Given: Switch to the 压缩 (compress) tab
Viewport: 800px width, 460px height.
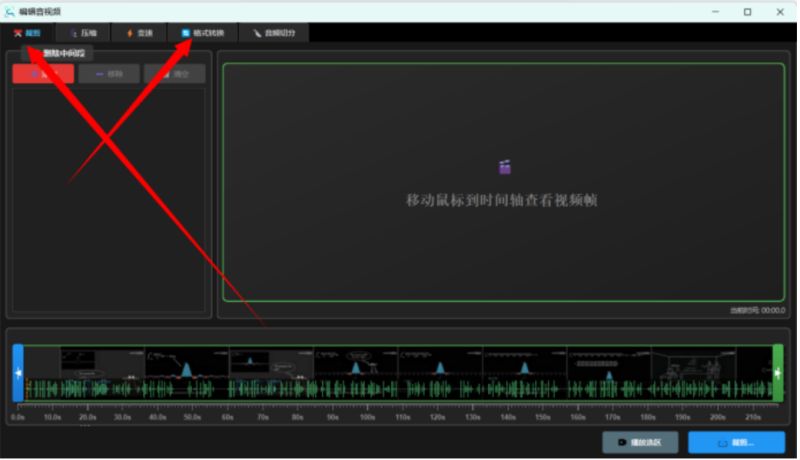Looking at the screenshot, I should (83, 33).
